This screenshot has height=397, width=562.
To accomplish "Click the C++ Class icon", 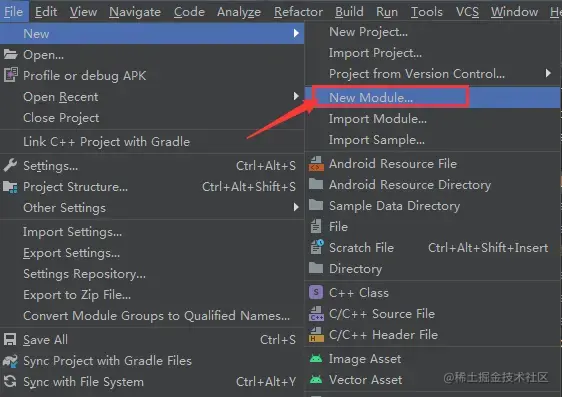I will [316, 293].
